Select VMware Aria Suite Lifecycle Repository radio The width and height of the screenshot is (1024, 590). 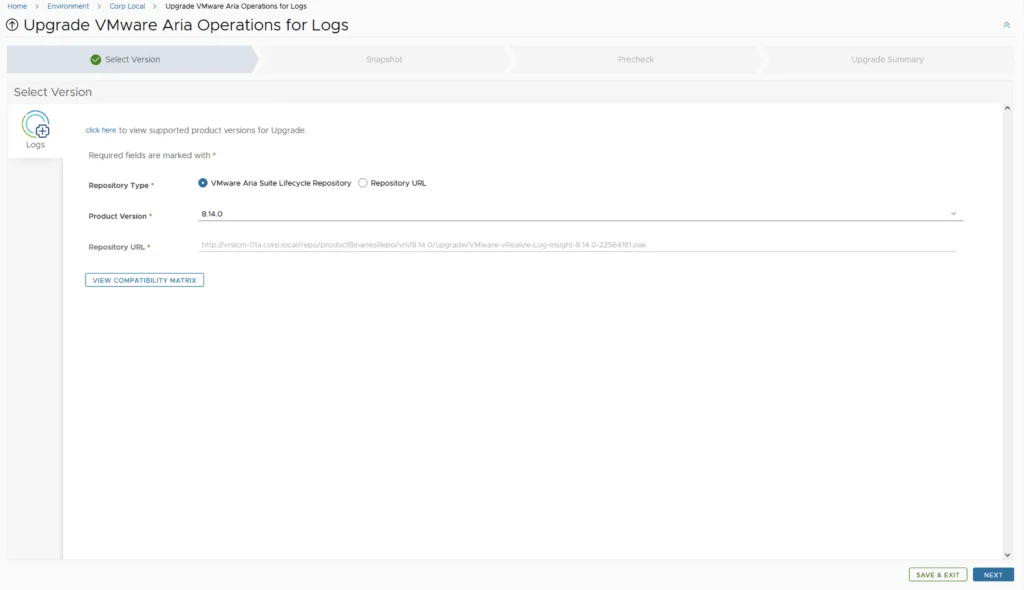point(202,183)
